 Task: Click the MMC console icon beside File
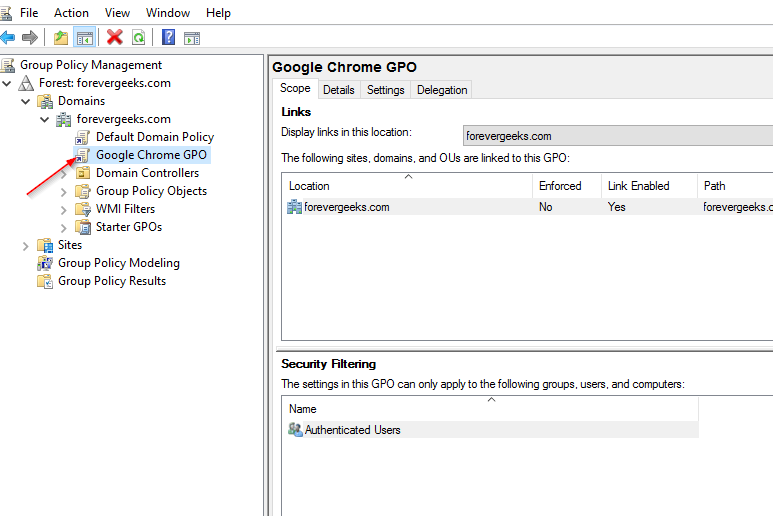click(x=6, y=13)
